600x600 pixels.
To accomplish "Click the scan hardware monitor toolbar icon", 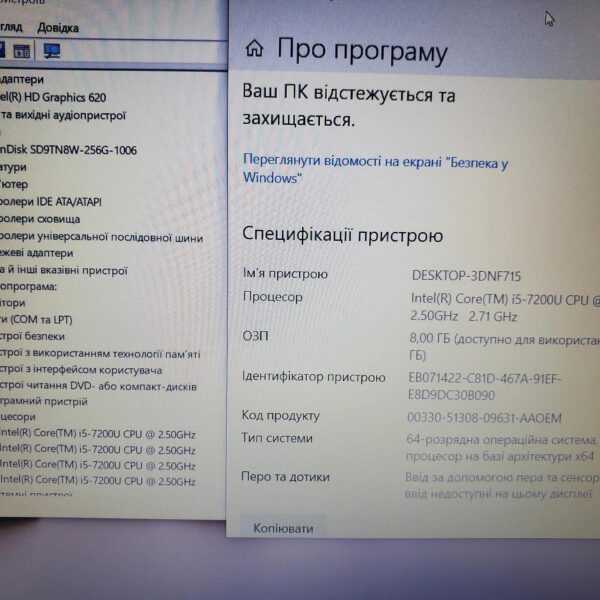I will click(x=52, y=51).
